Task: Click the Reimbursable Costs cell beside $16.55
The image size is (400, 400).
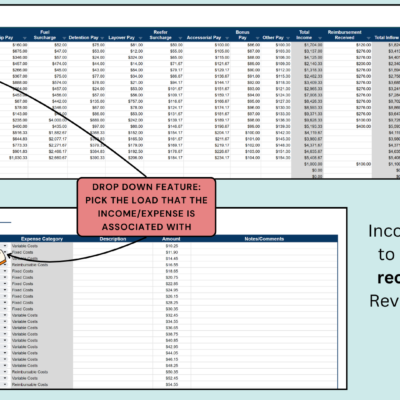Action: coord(41,265)
